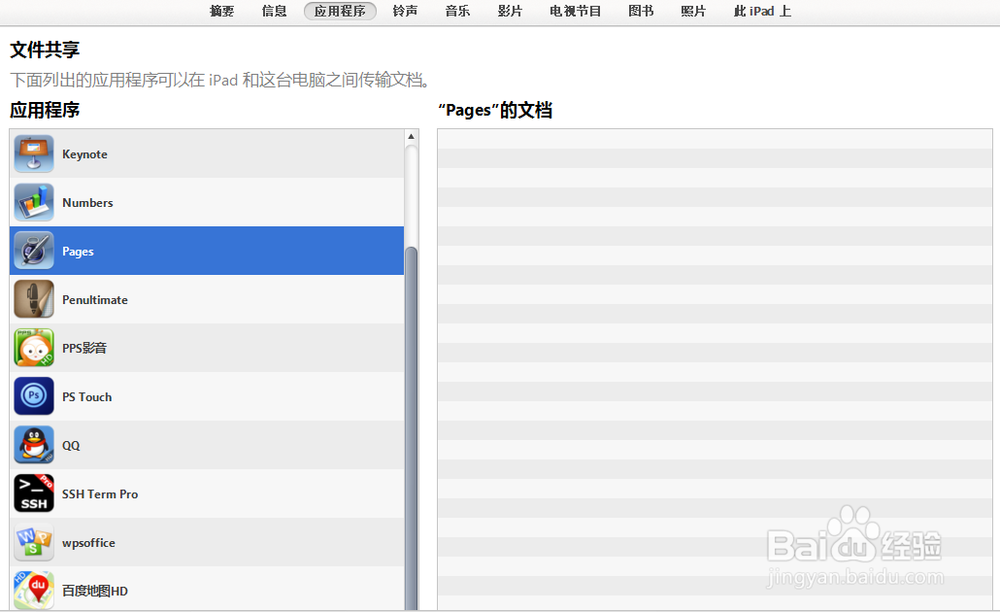The height and width of the screenshot is (612, 1000).
Task: Open the 电视节目 section
Action: click(x=574, y=12)
